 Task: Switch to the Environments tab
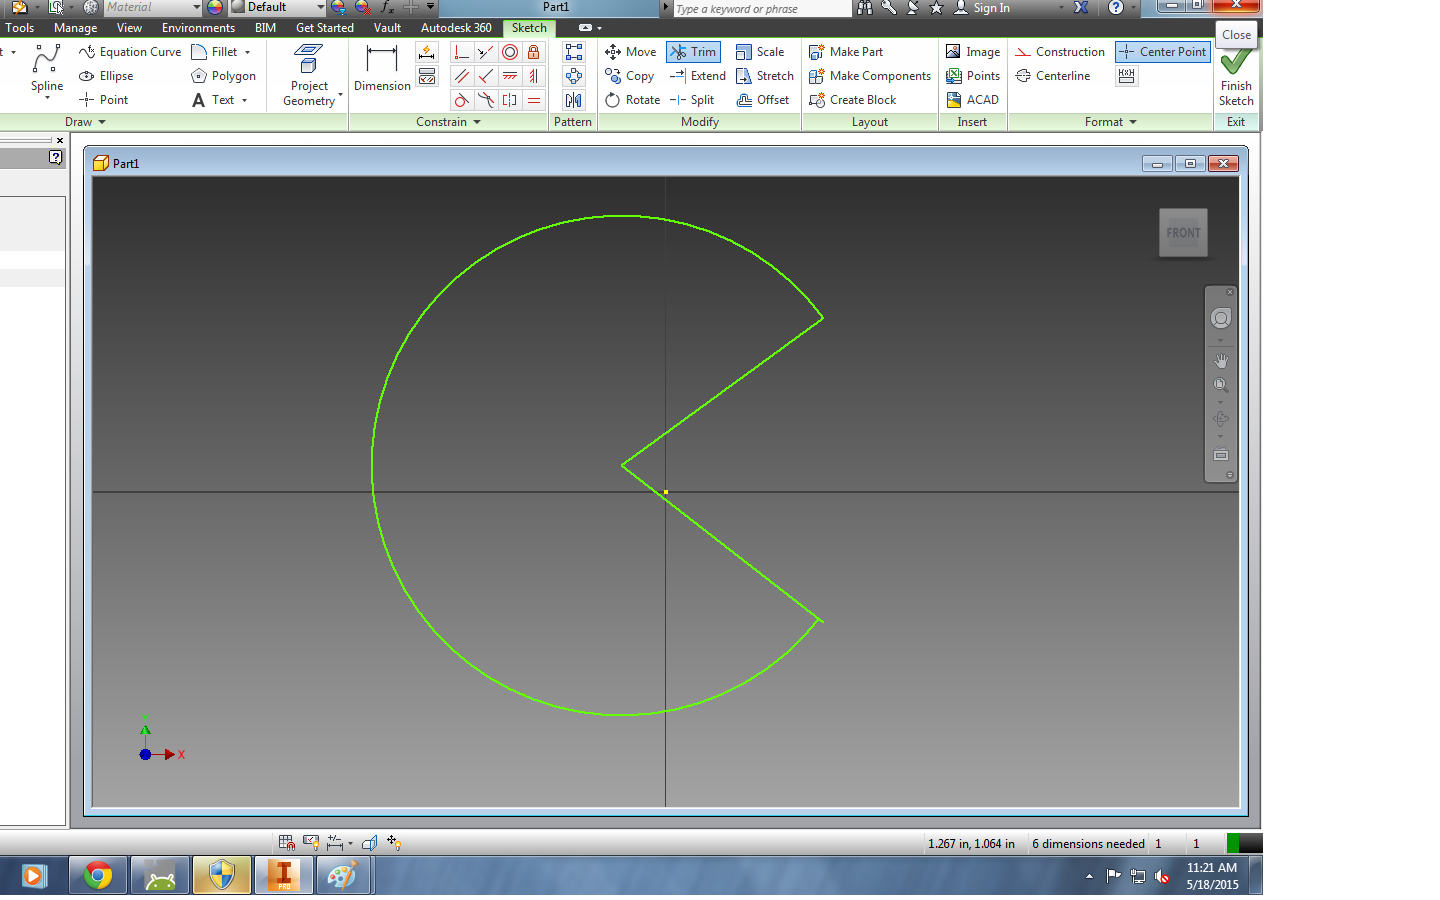click(198, 28)
